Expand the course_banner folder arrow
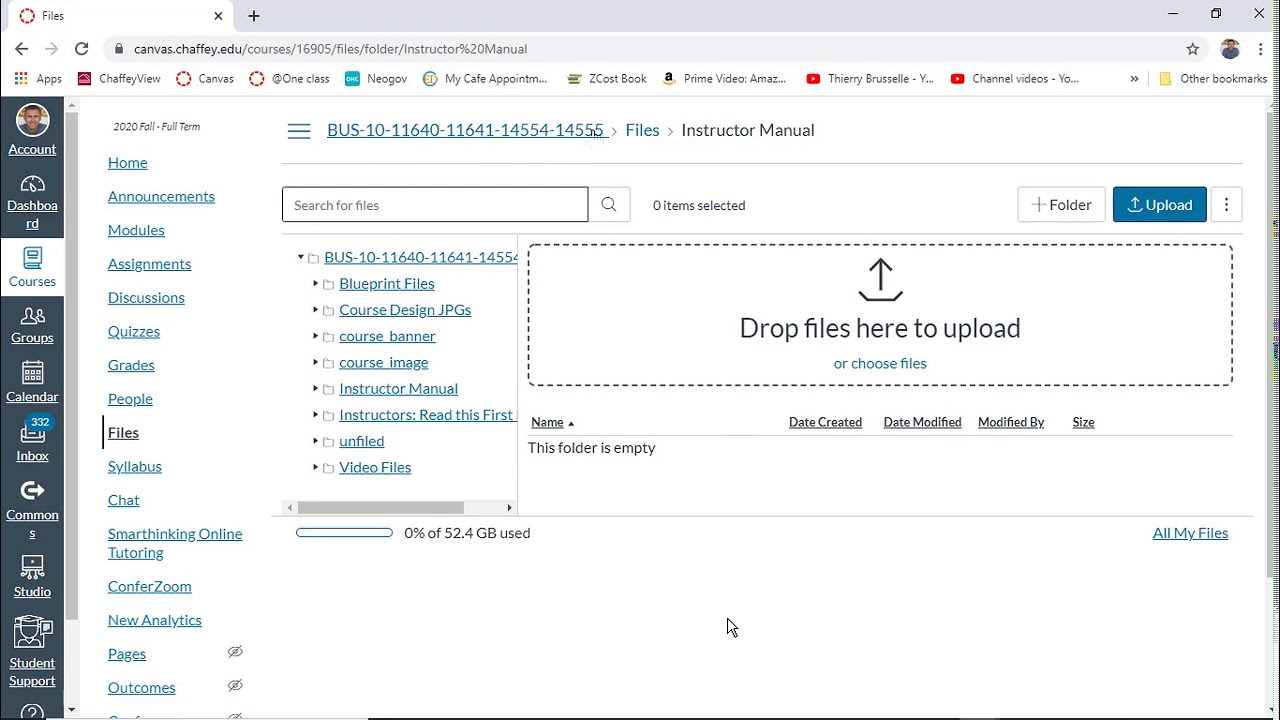Screen dimensions: 1280x720 point(315,336)
